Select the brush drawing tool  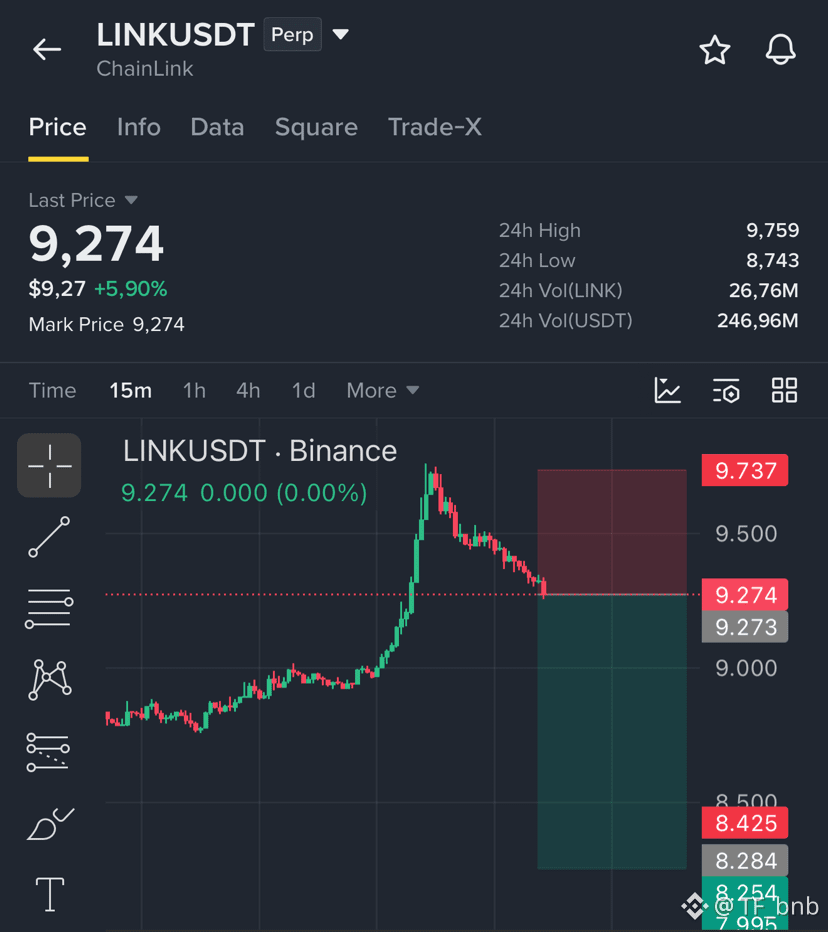[x=51, y=824]
